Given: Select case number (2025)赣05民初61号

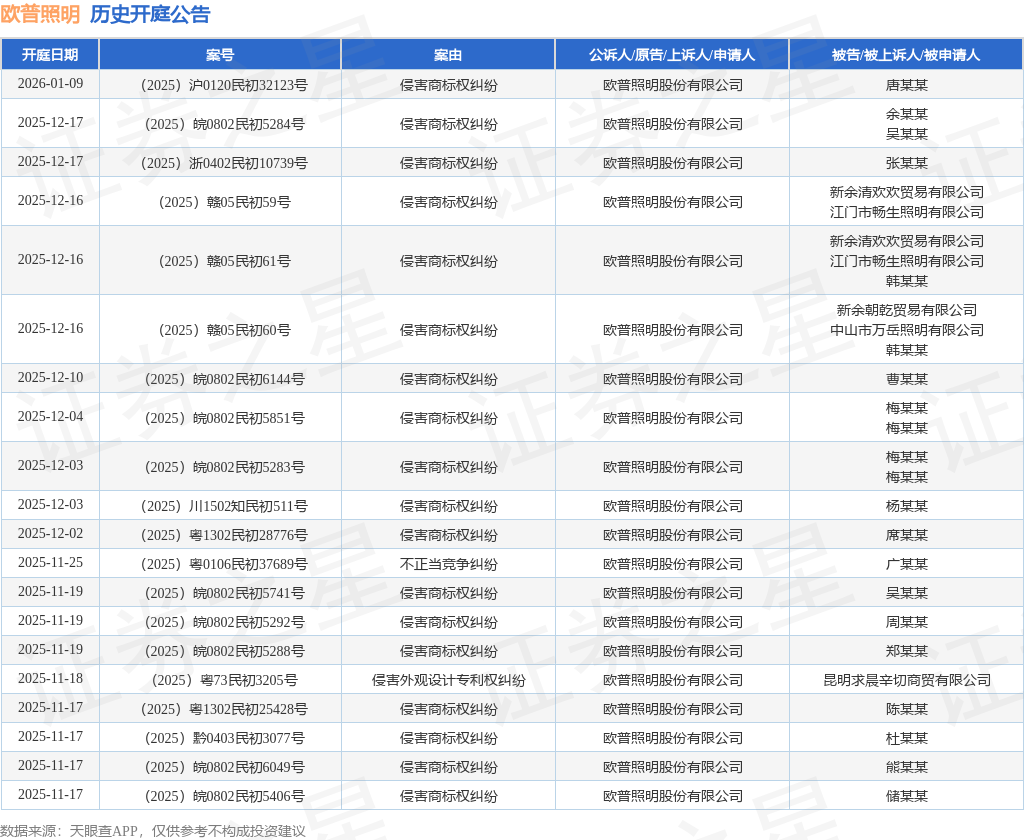Looking at the screenshot, I should pos(220,261).
